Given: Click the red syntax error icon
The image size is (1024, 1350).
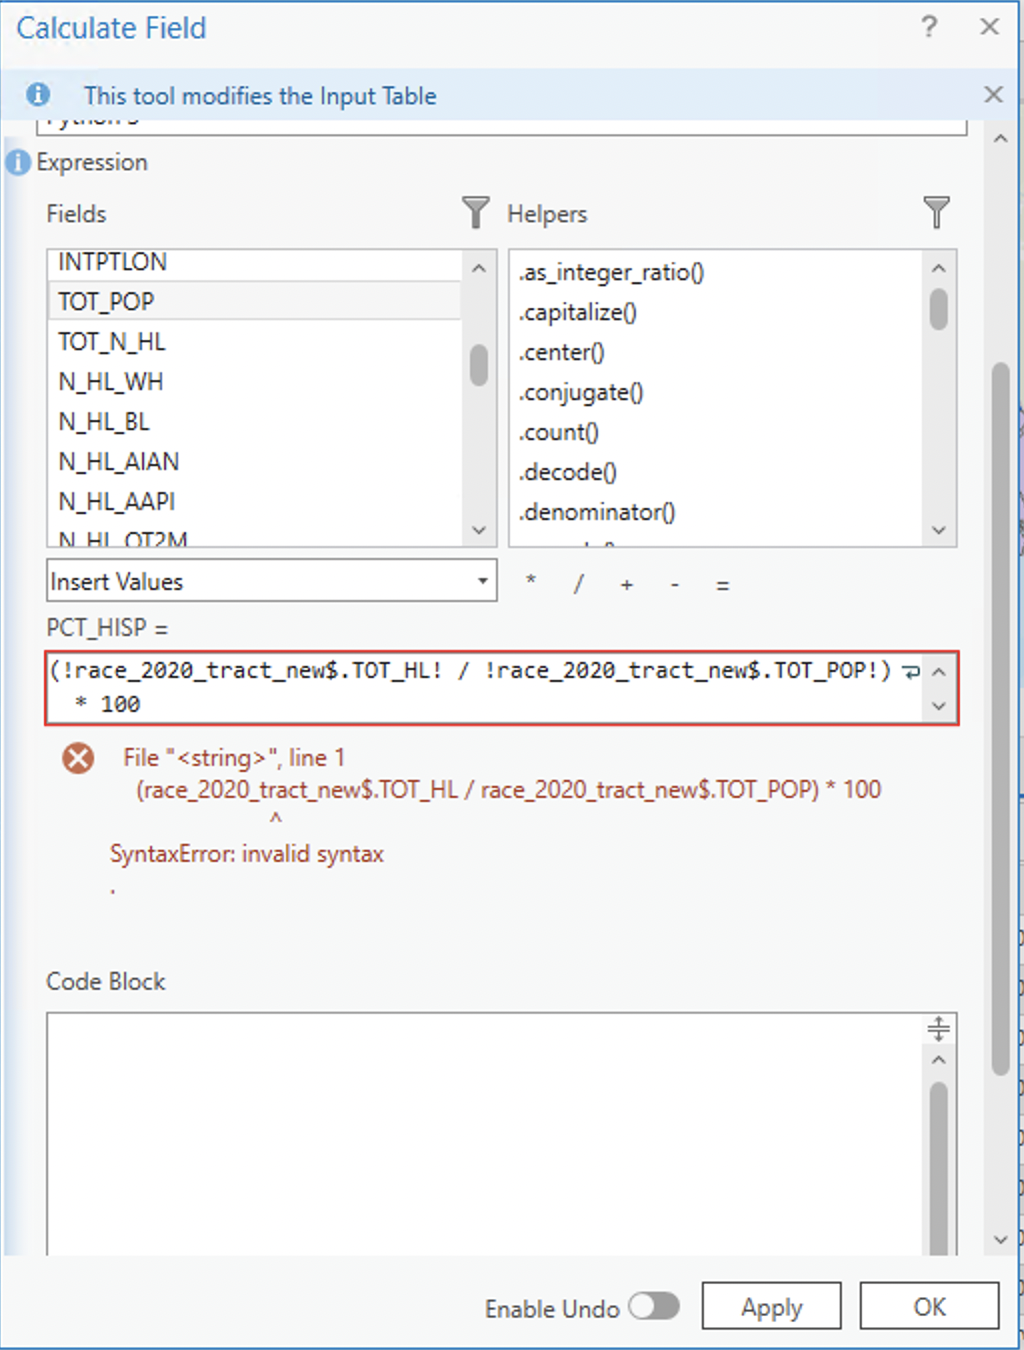Looking at the screenshot, I should pyautogui.click(x=77, y=758).
